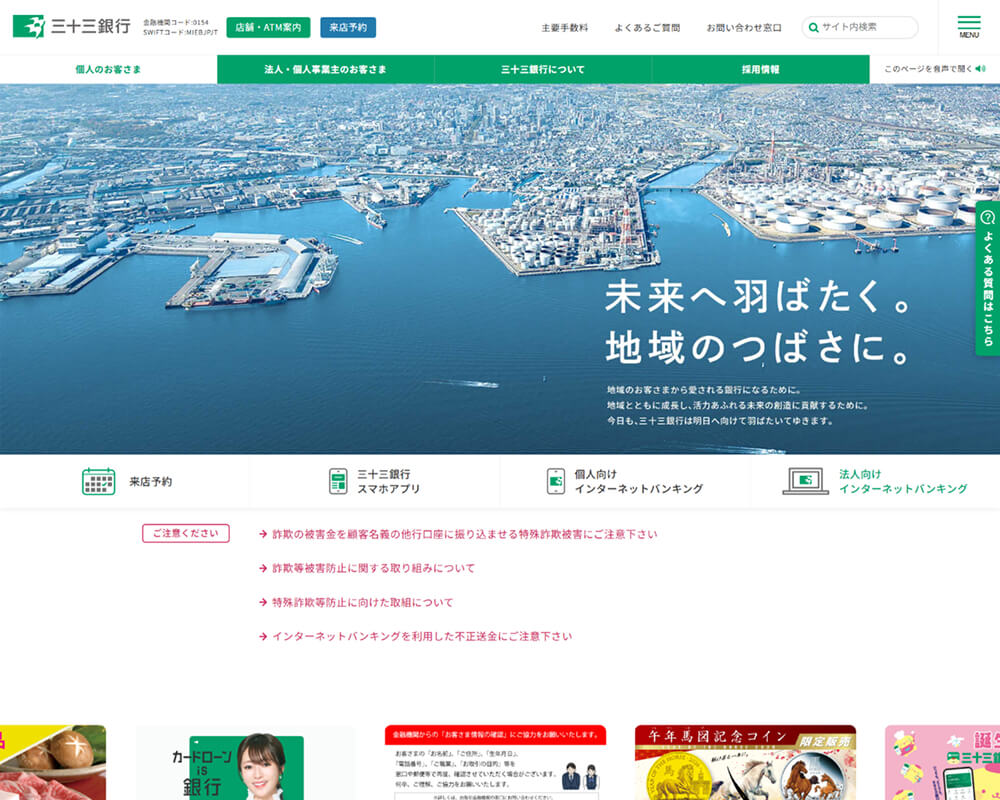Click the magnifier search icon
The height and width of the screenshot is (800, 1000).
(x=814, y=28)
